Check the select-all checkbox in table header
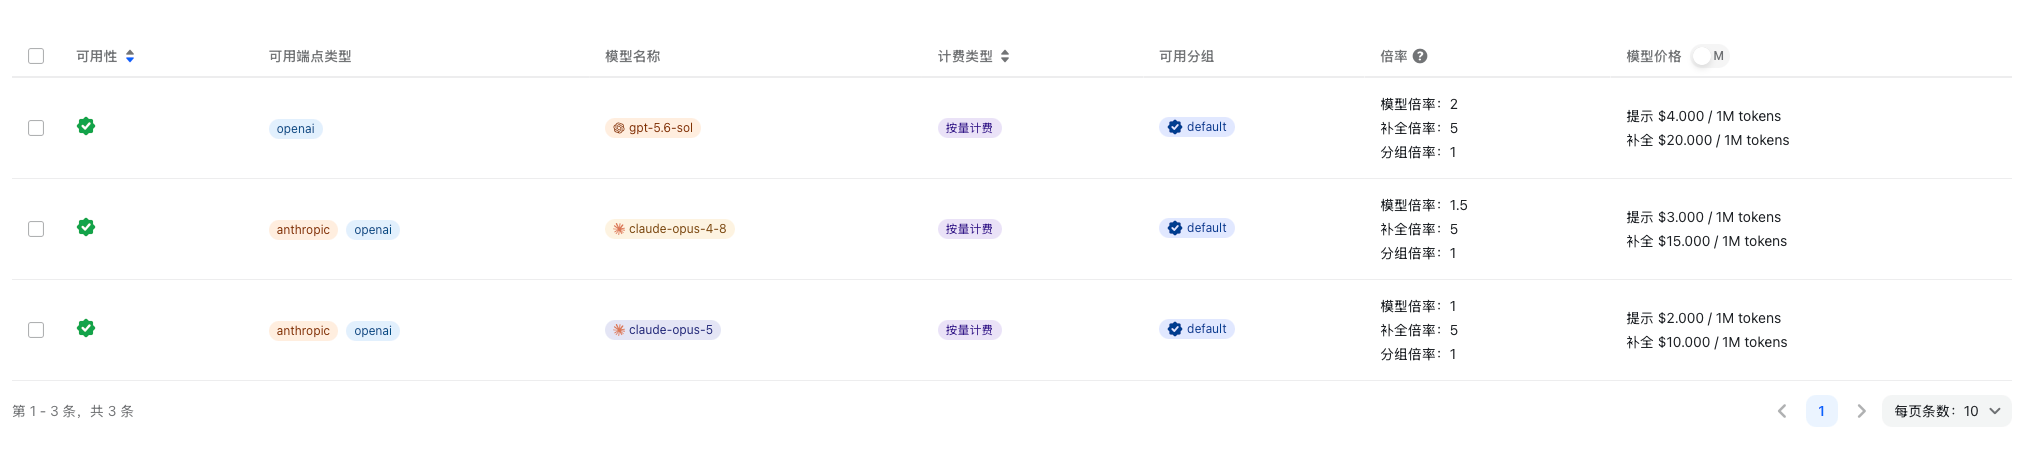 [x=36, y=56]
